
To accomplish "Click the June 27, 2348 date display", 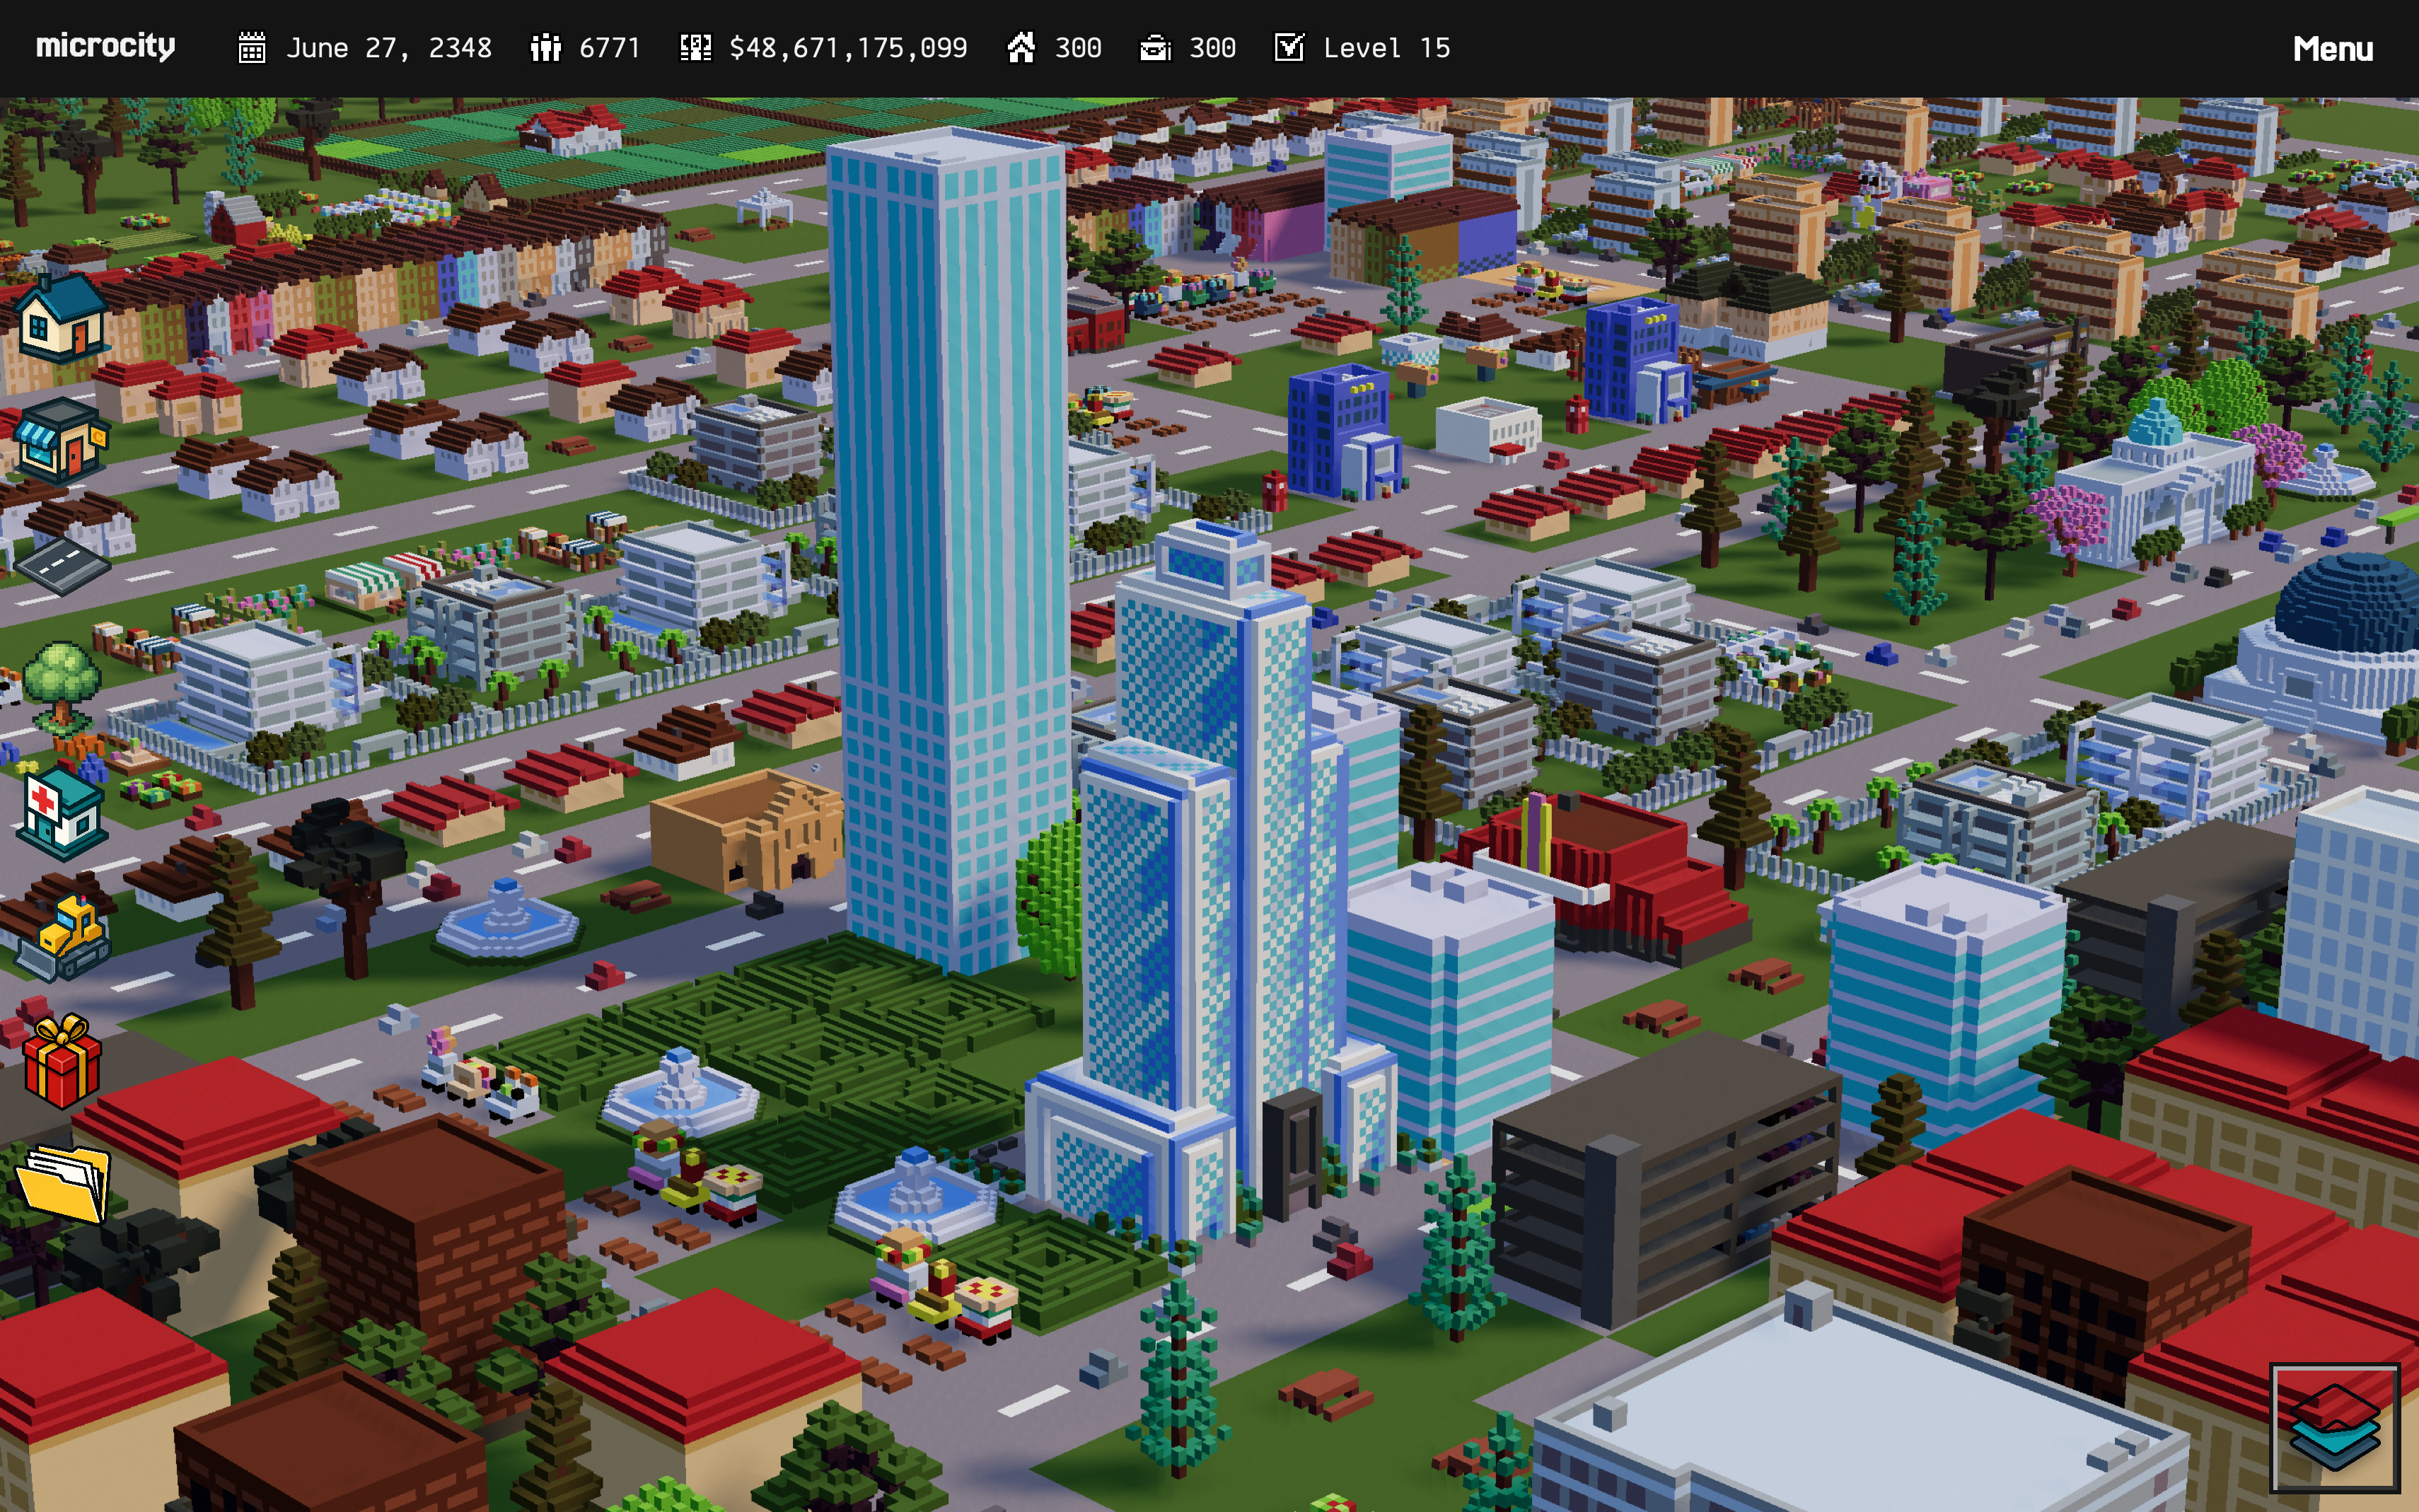I will tap(388, 48).
